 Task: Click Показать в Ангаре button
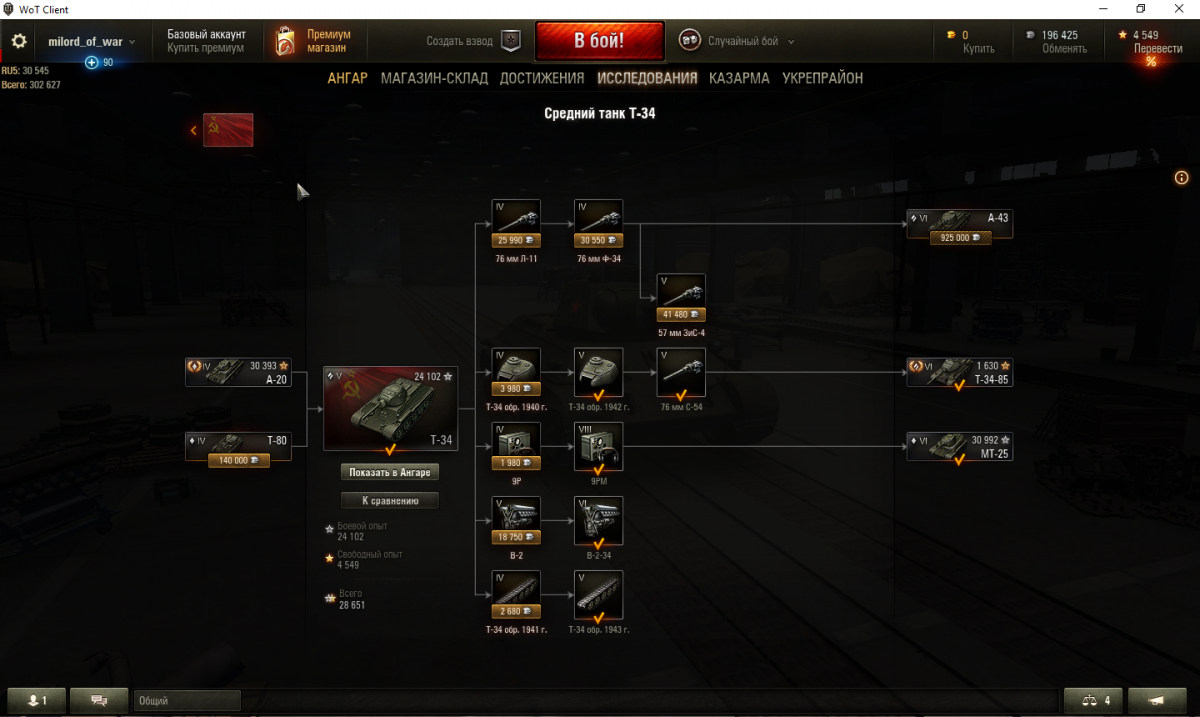tap(390, 472)
